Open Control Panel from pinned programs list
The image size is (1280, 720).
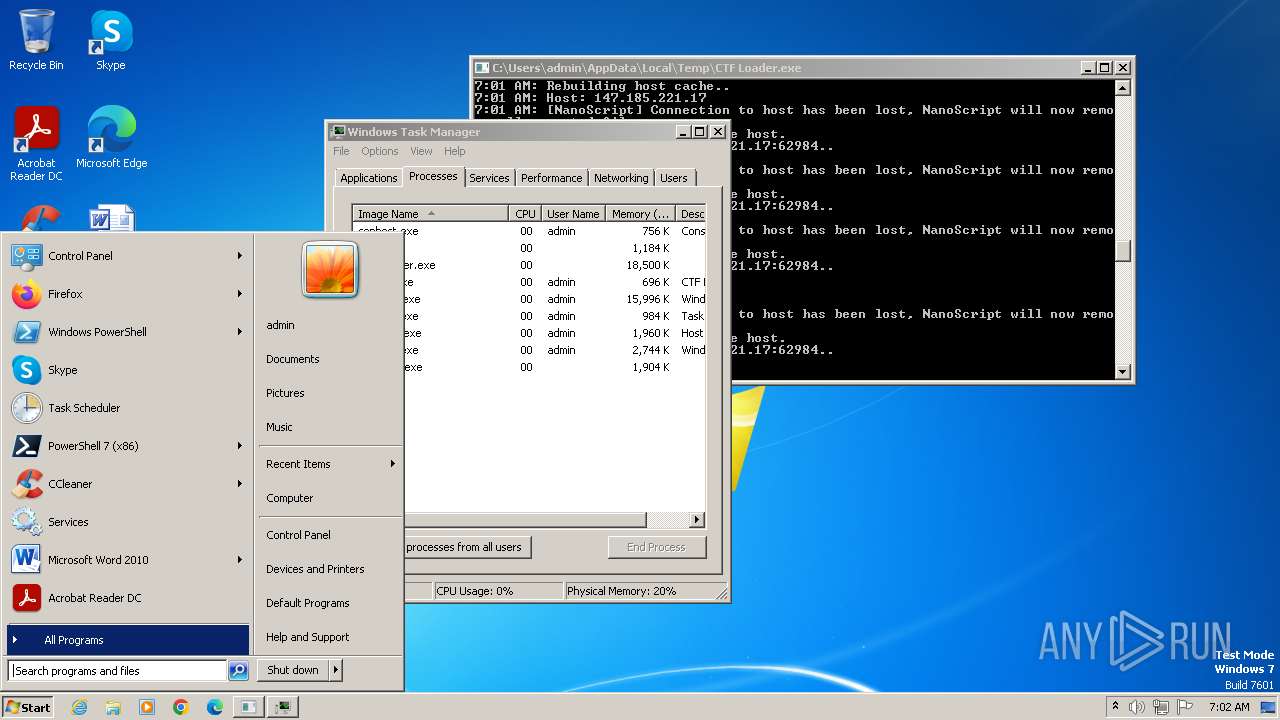coord(127,256)
